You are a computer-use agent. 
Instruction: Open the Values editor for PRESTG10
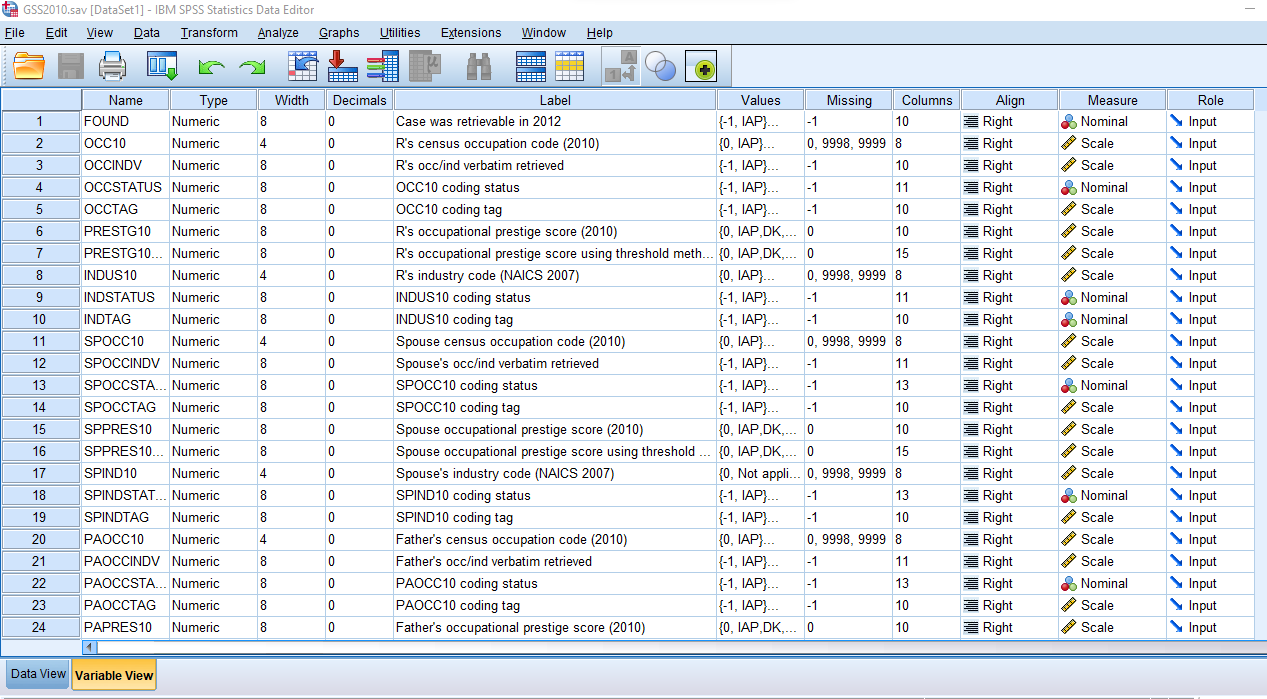(x=760, y=231)
